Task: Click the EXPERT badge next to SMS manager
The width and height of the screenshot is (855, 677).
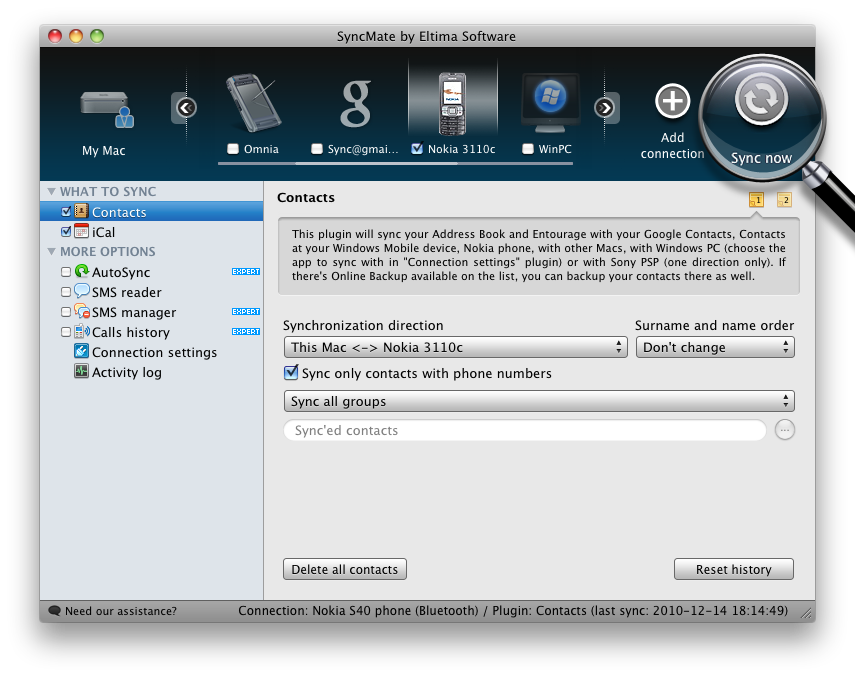Action: tap(246, 312)
